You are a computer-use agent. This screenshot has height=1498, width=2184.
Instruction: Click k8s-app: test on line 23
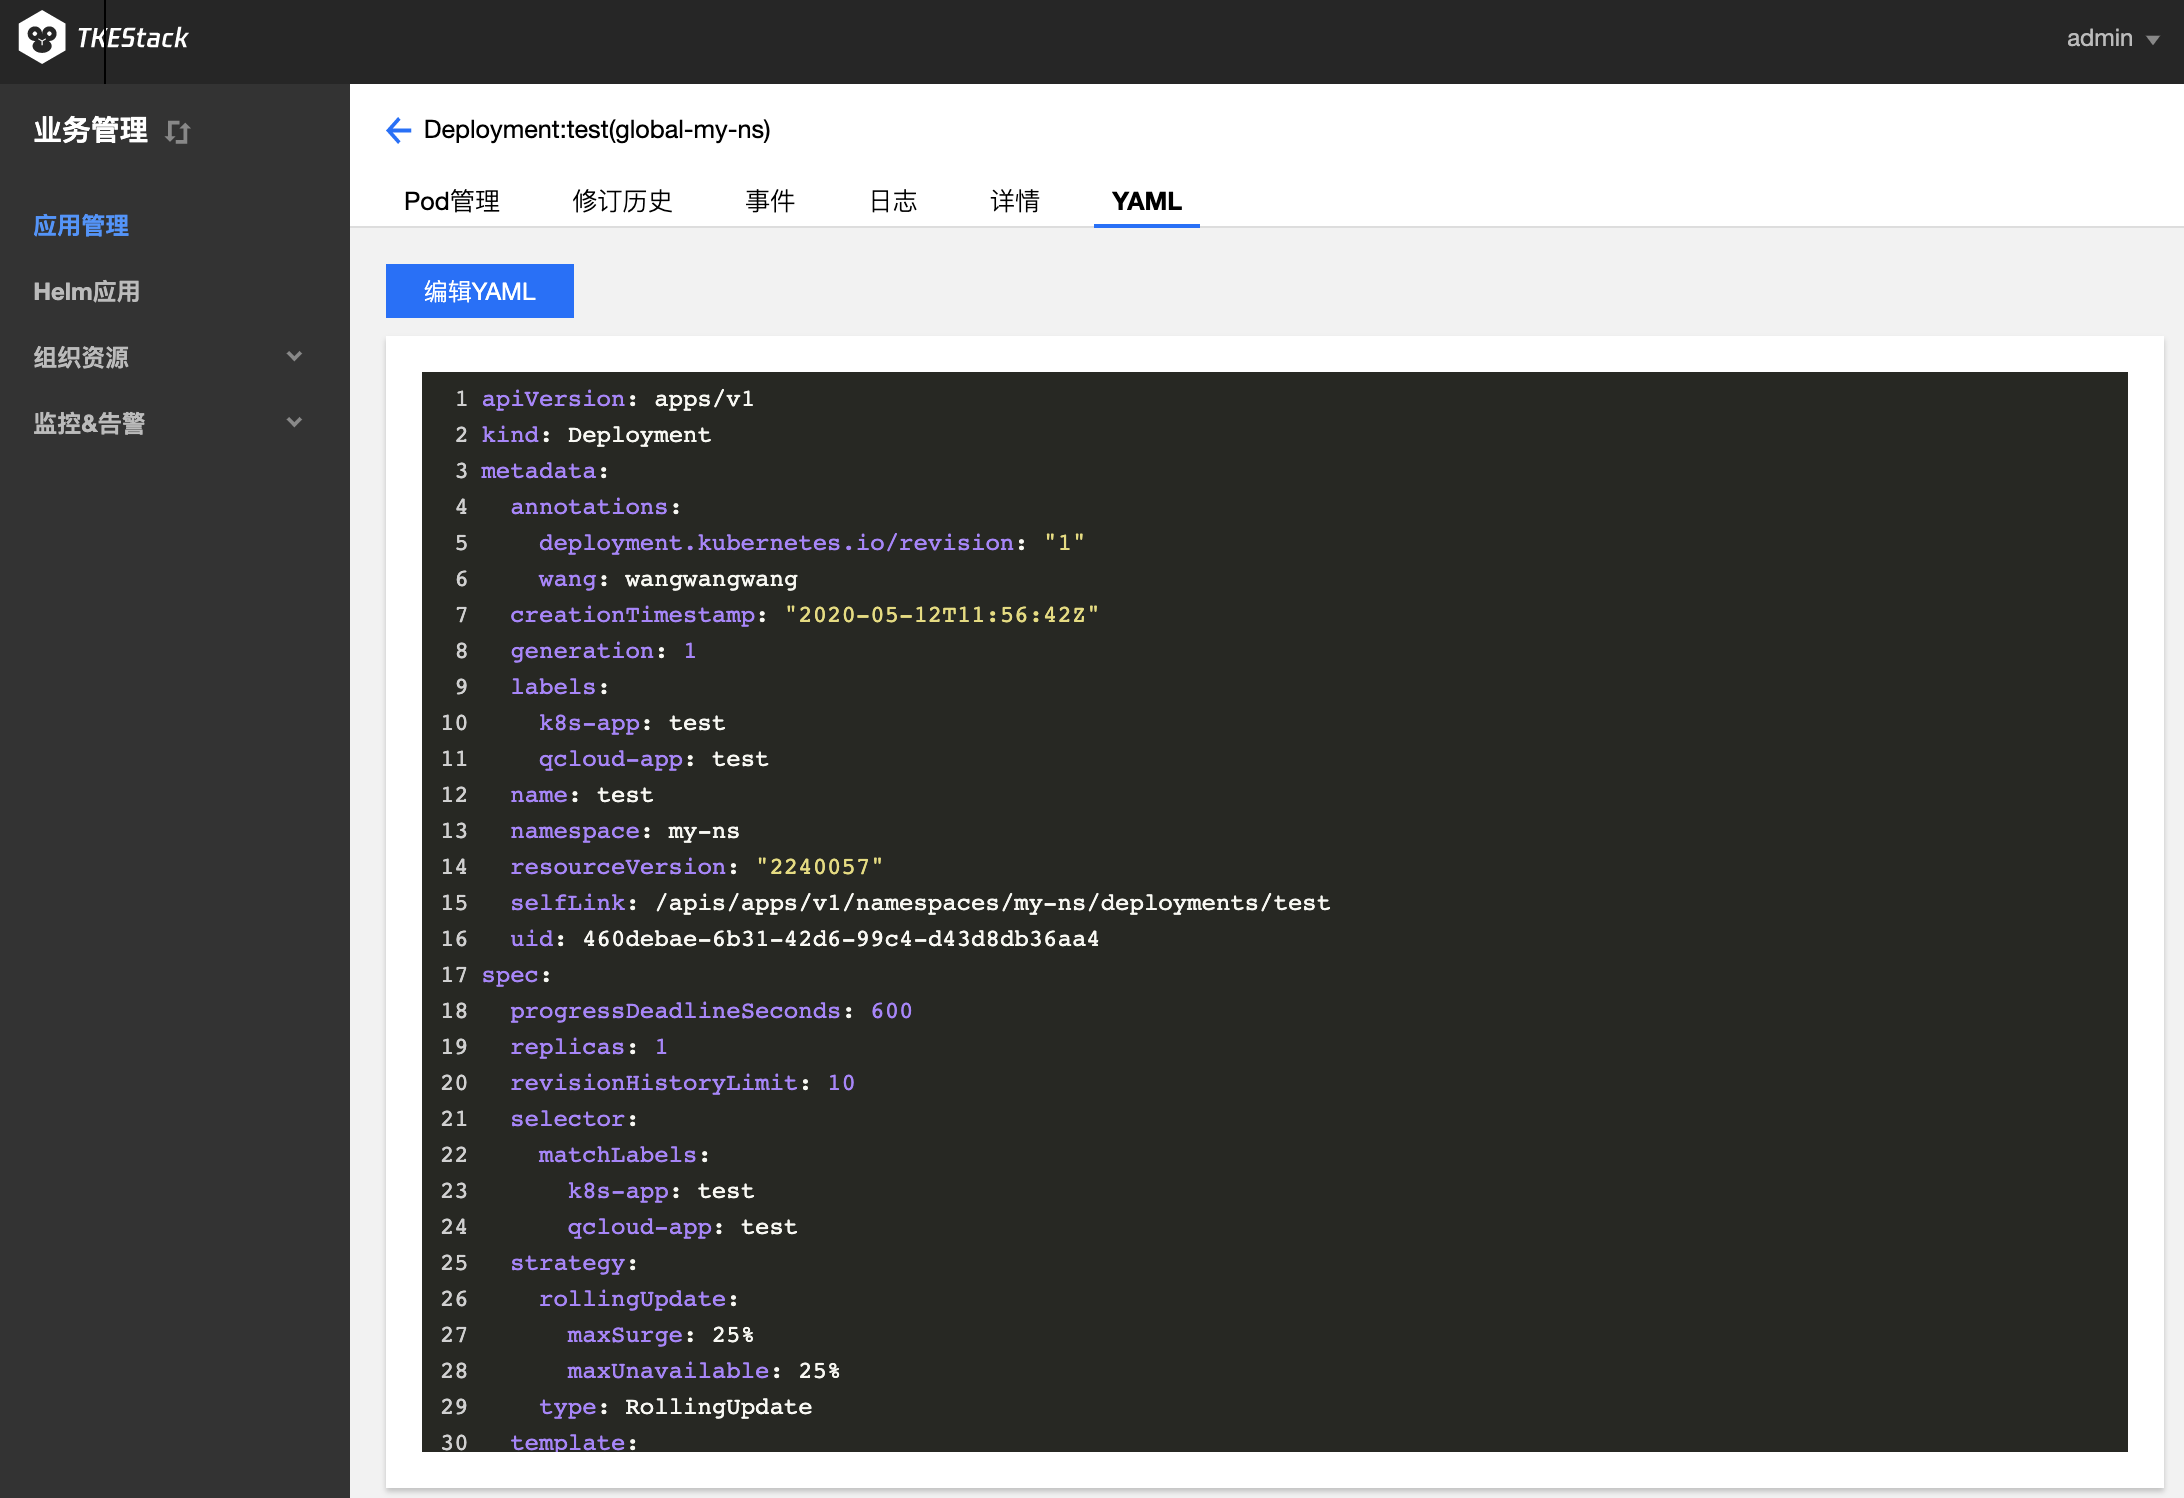pos(661,1191)
